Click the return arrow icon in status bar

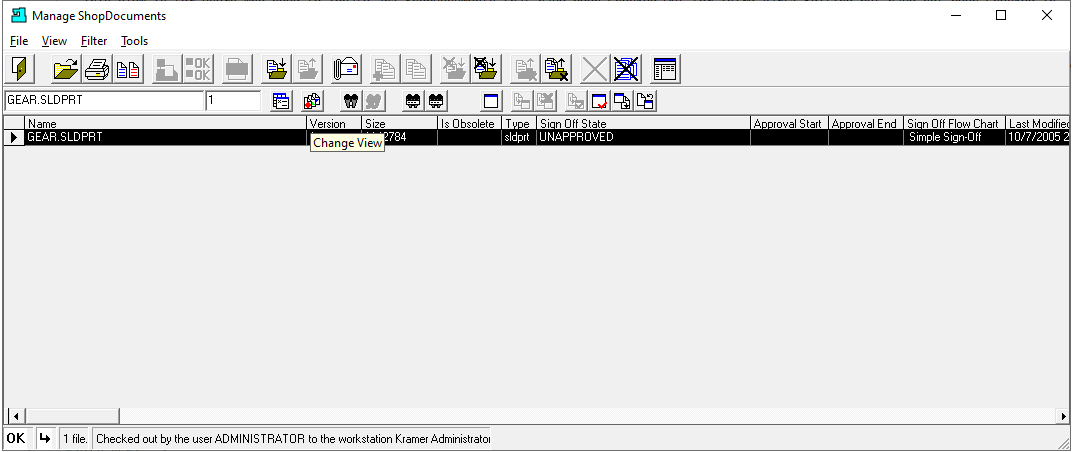[x=44, y=438]
